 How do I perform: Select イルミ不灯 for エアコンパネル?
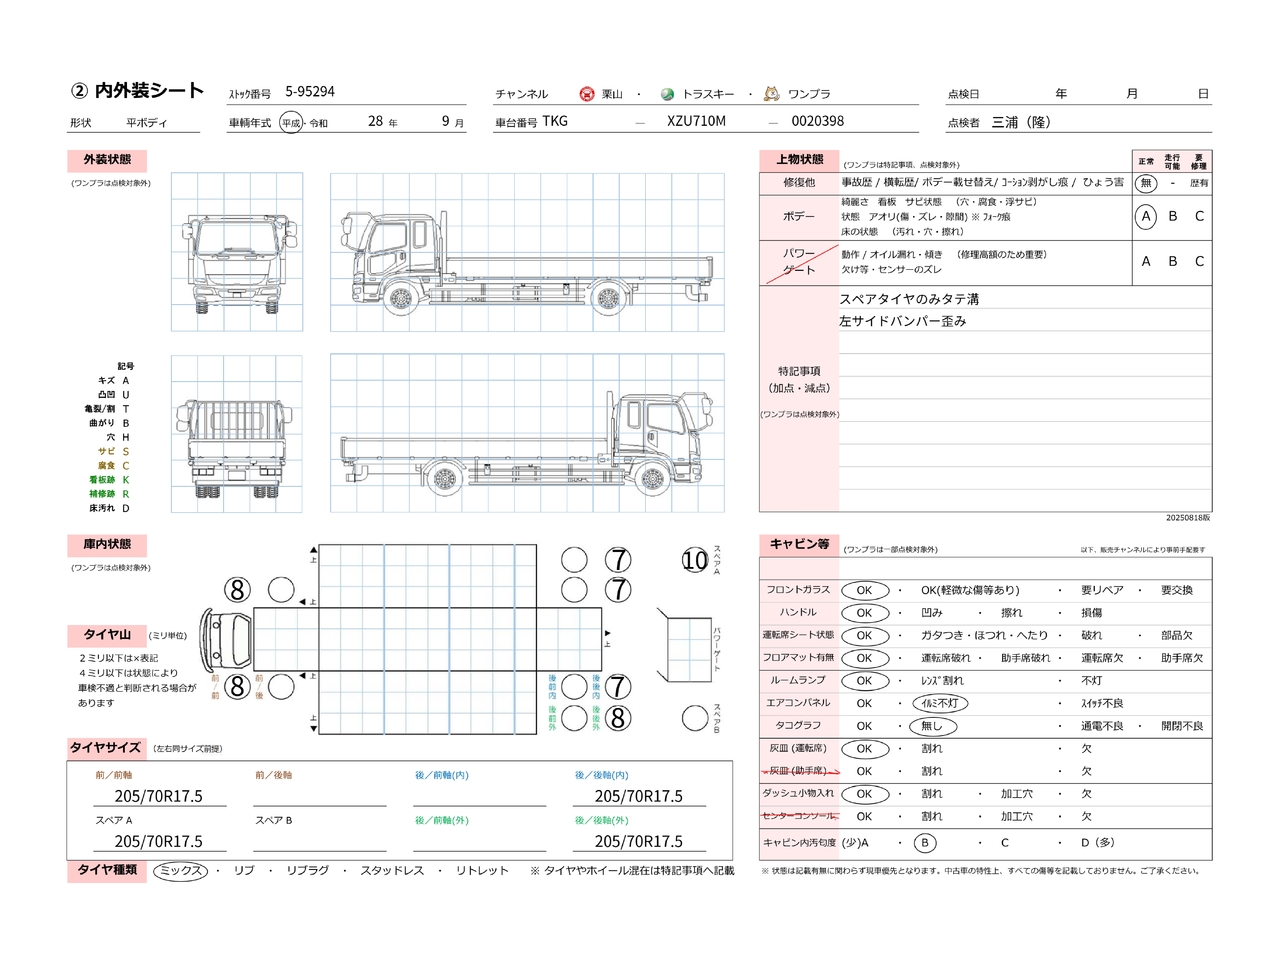[940, 703]
